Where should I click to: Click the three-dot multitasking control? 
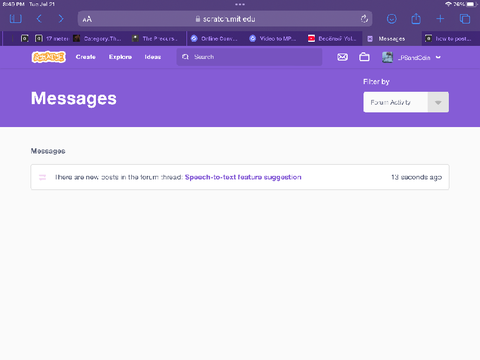pos(240,4)
